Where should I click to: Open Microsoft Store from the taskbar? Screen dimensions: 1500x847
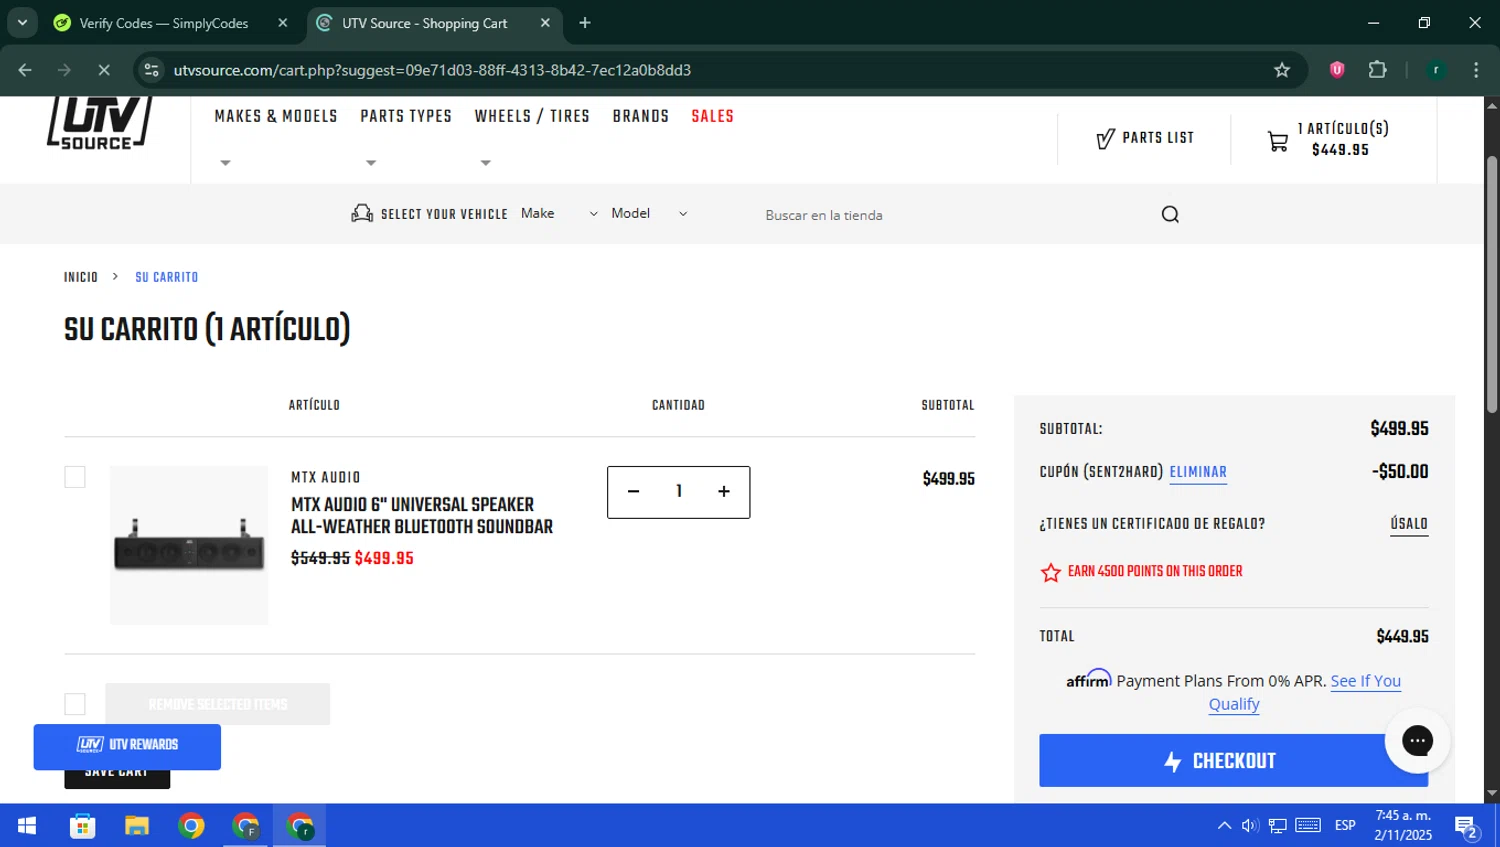82,826
